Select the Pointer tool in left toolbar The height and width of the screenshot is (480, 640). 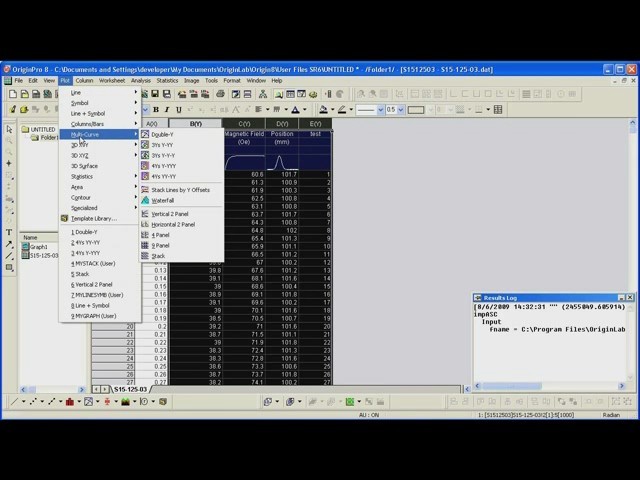[x=9, y=129]
